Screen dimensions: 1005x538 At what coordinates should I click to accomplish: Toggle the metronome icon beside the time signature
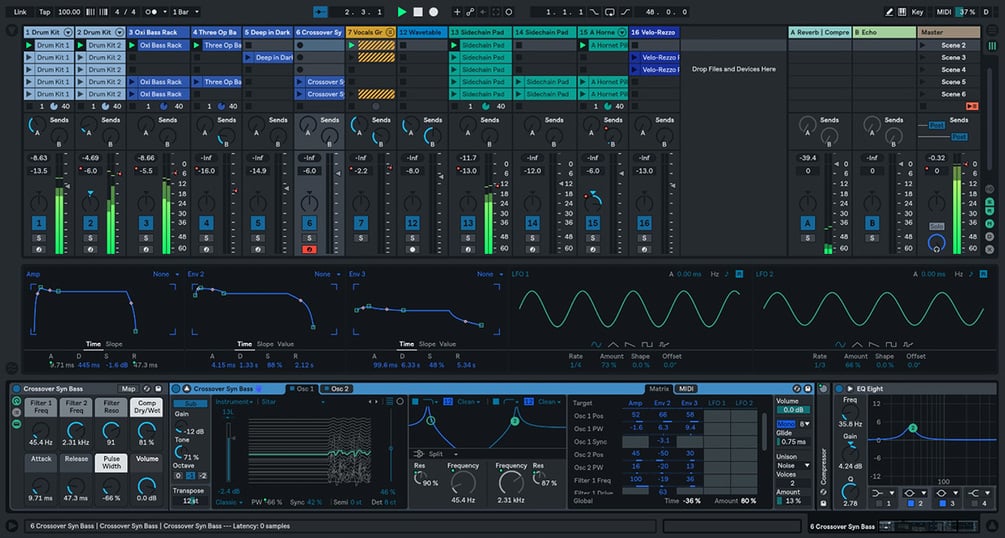click(x=151, y=12)
